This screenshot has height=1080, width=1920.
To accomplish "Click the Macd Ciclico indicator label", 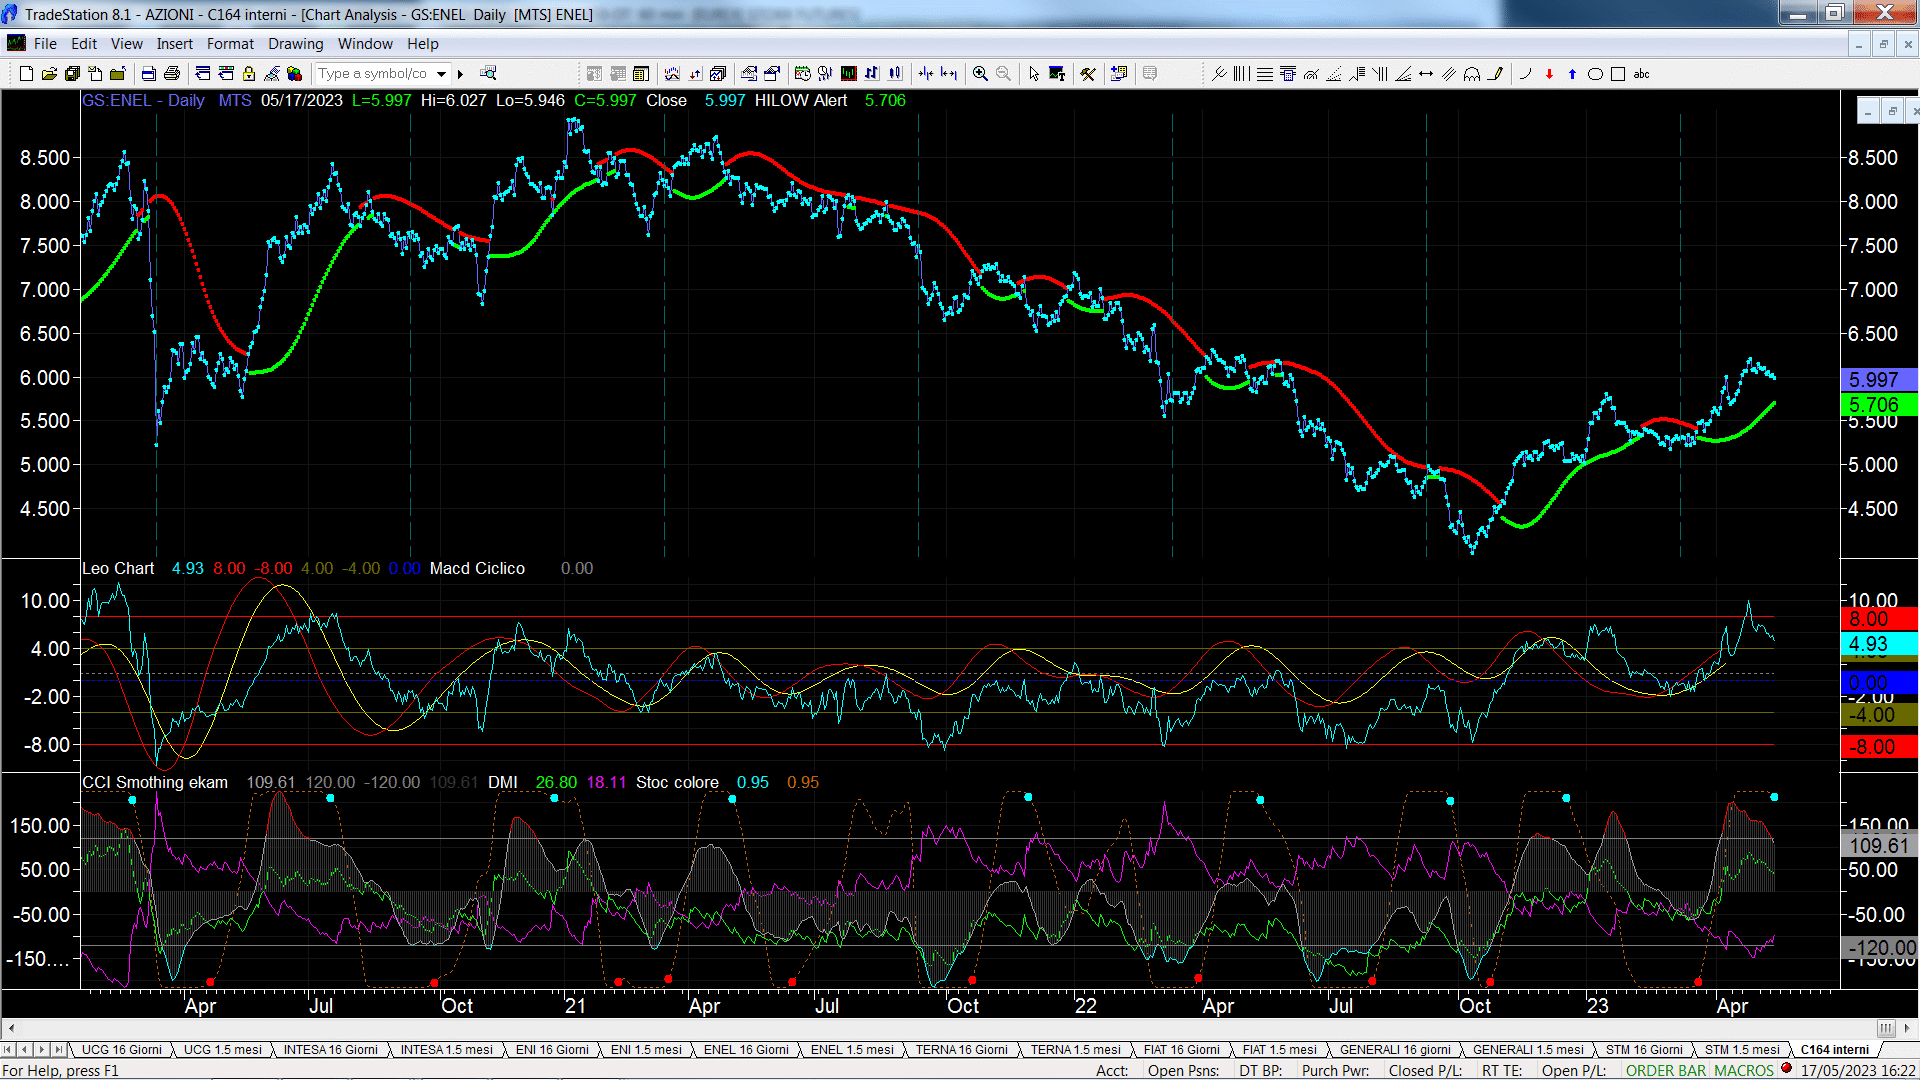I will [477, 568].
